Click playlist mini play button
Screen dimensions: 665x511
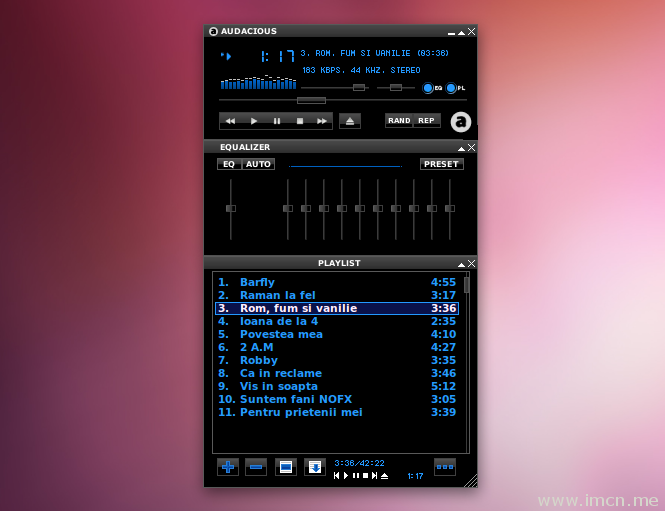click(346, 476)
